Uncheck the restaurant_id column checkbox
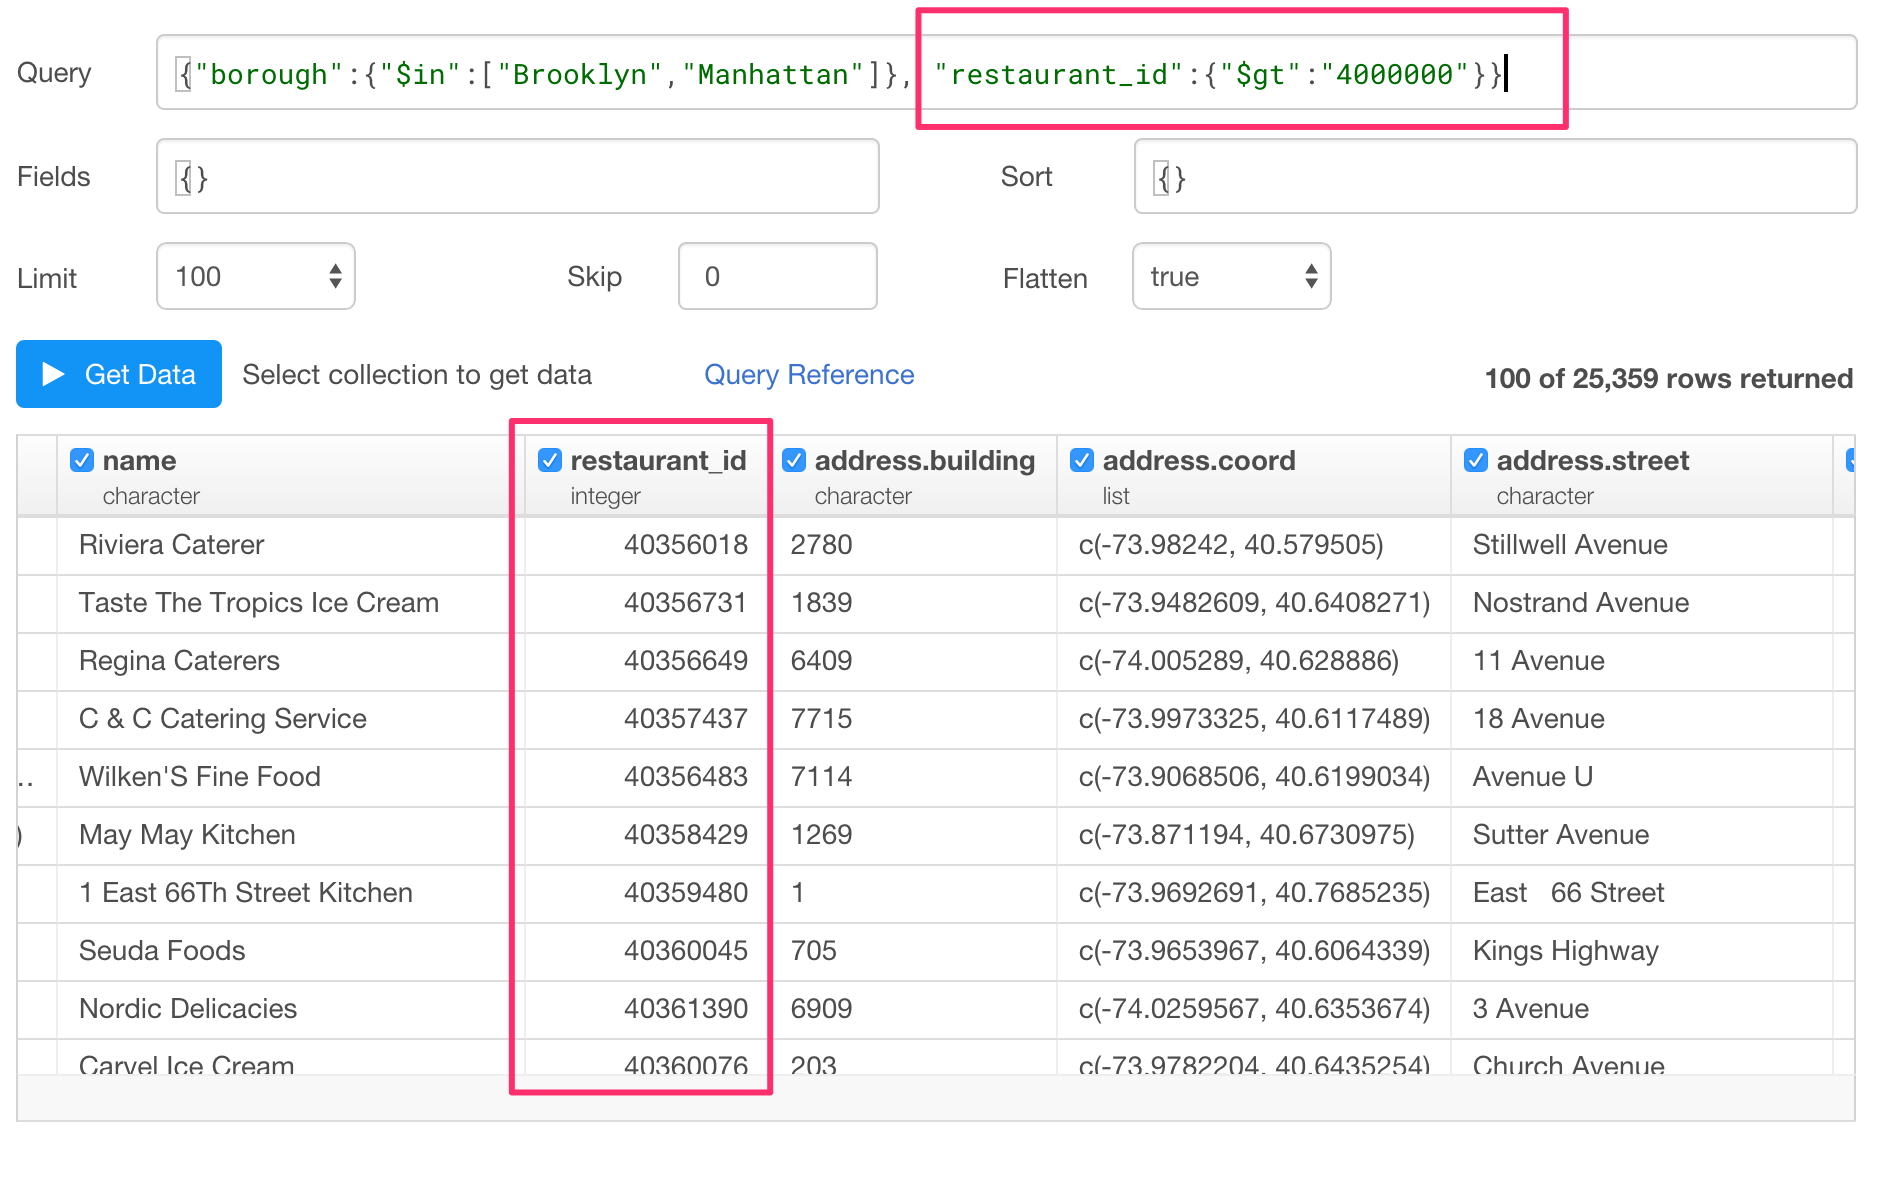 coord(550,460)
